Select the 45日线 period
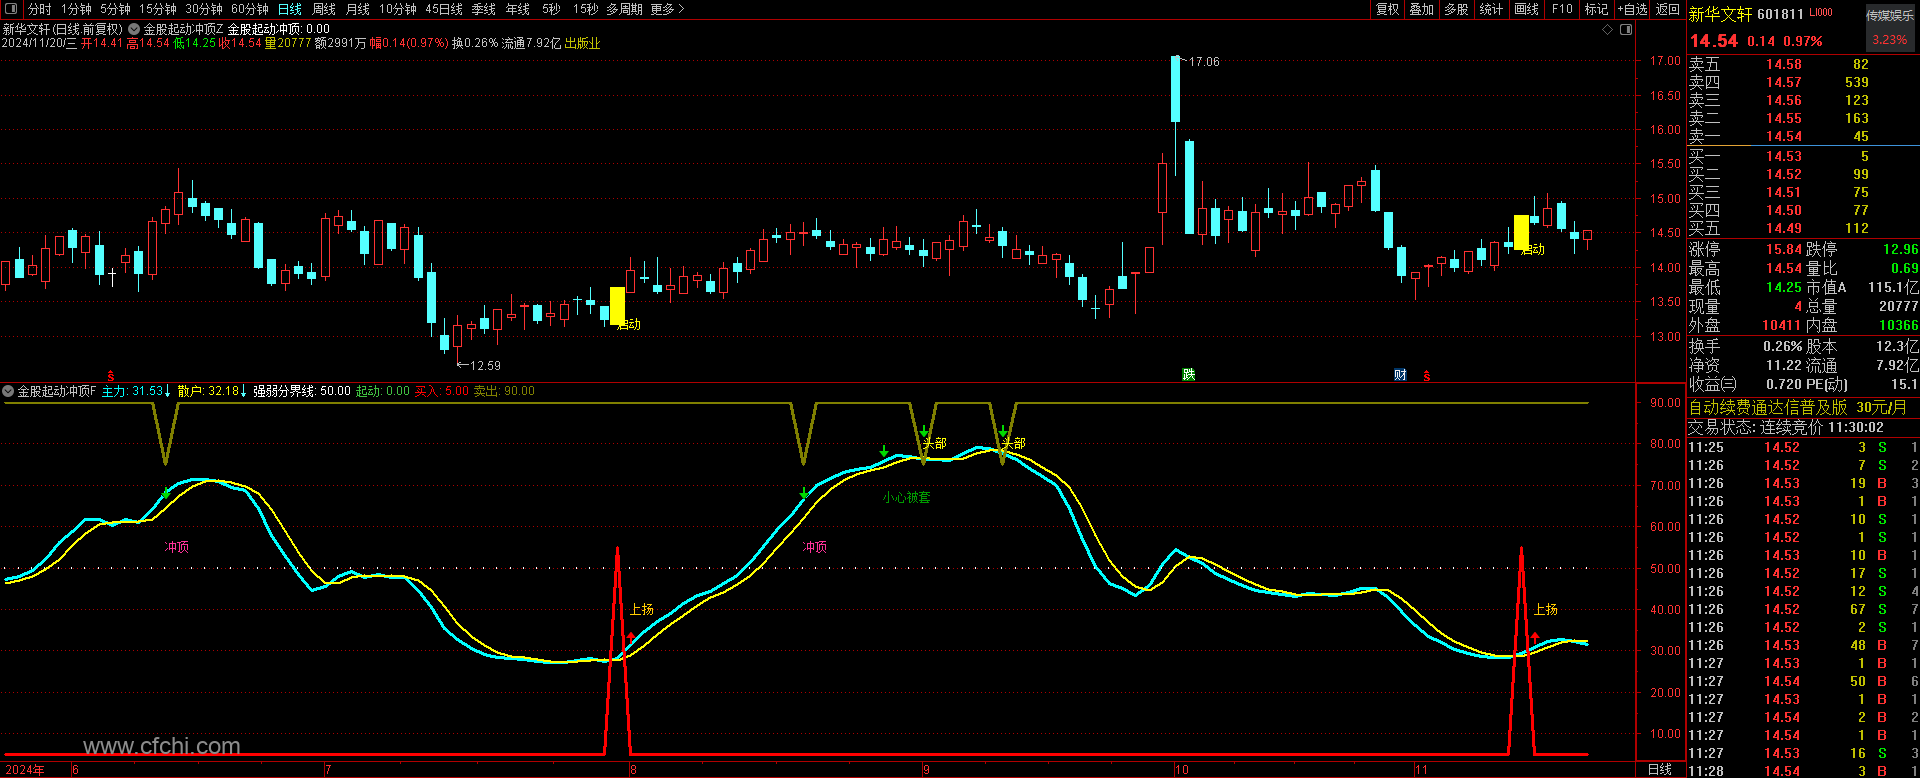 click(x=444, y=9)
